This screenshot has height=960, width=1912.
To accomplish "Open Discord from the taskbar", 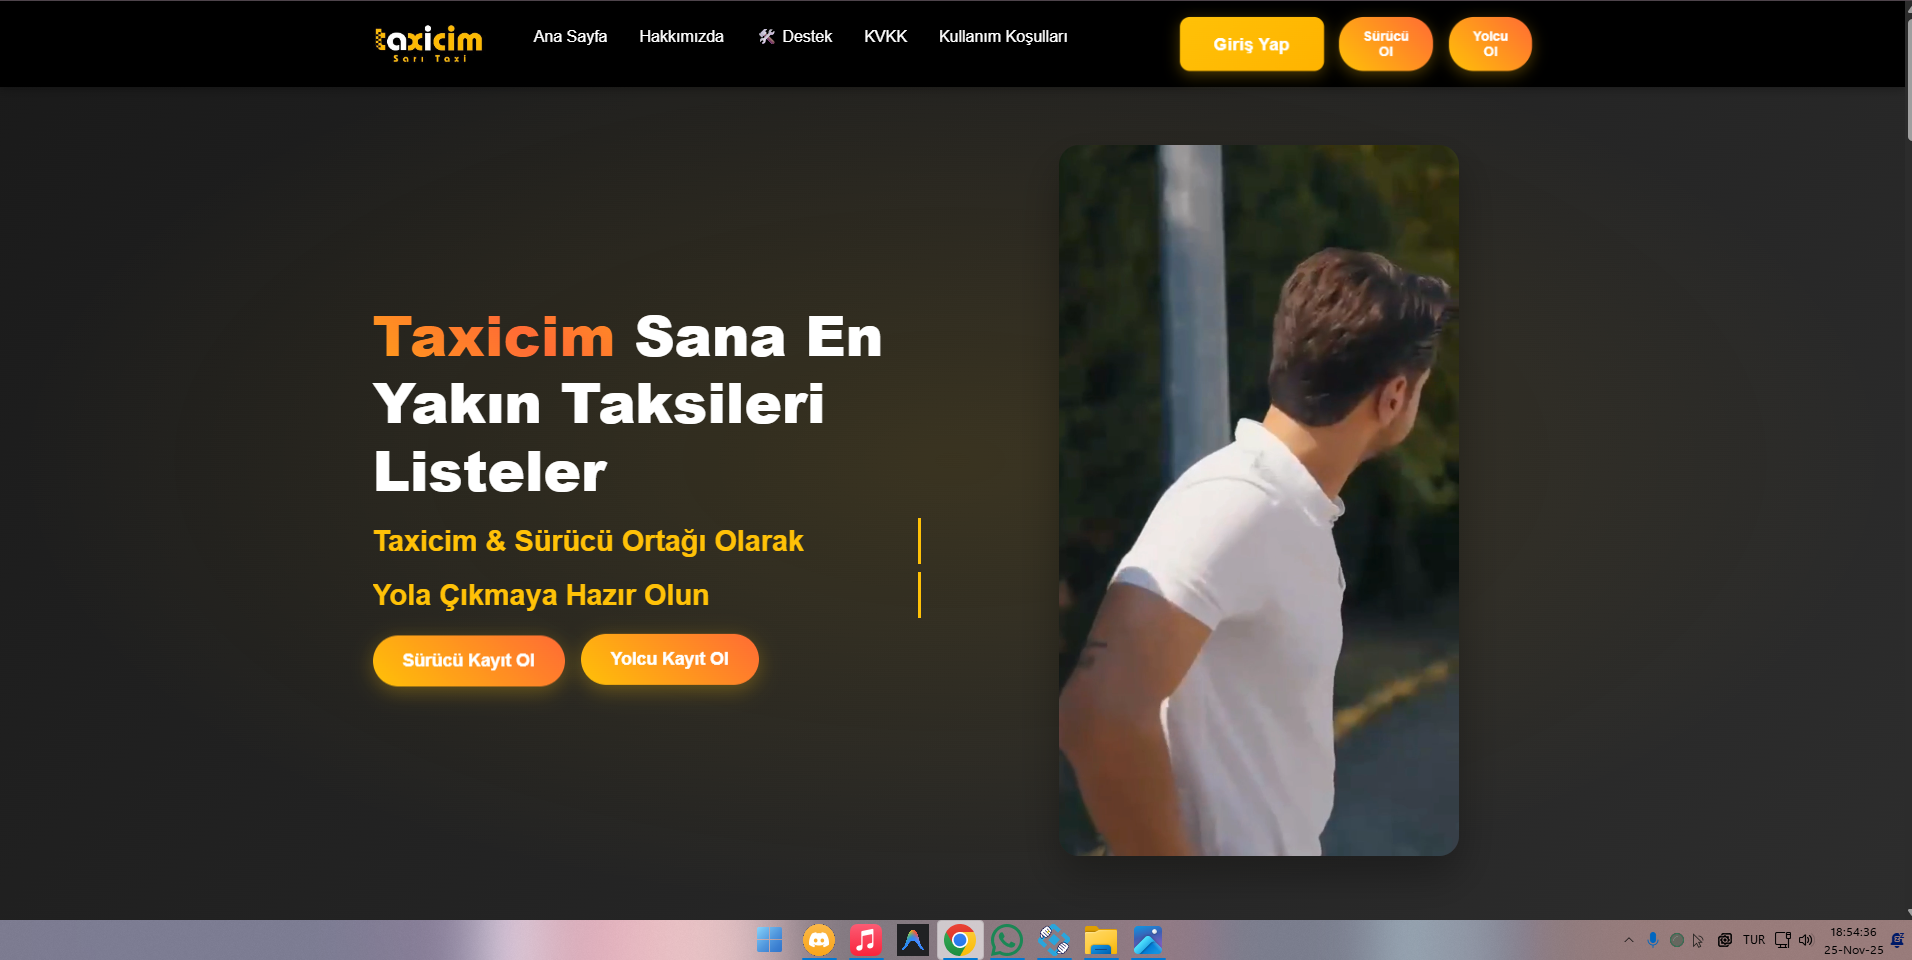I will pyautogui.click(x=818, y=940).
